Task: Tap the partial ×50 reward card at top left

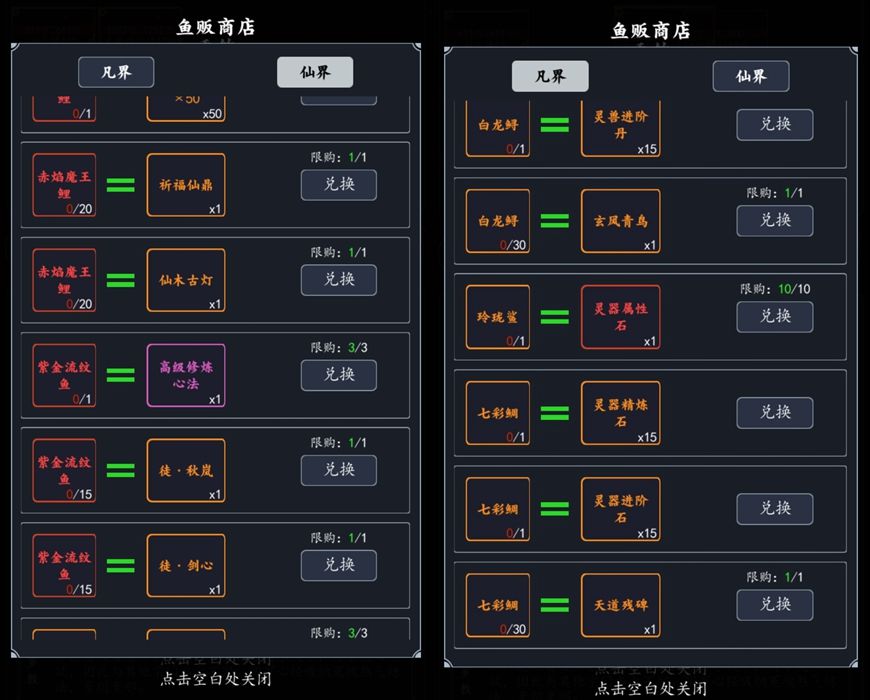Action: [x=186, y=109]
